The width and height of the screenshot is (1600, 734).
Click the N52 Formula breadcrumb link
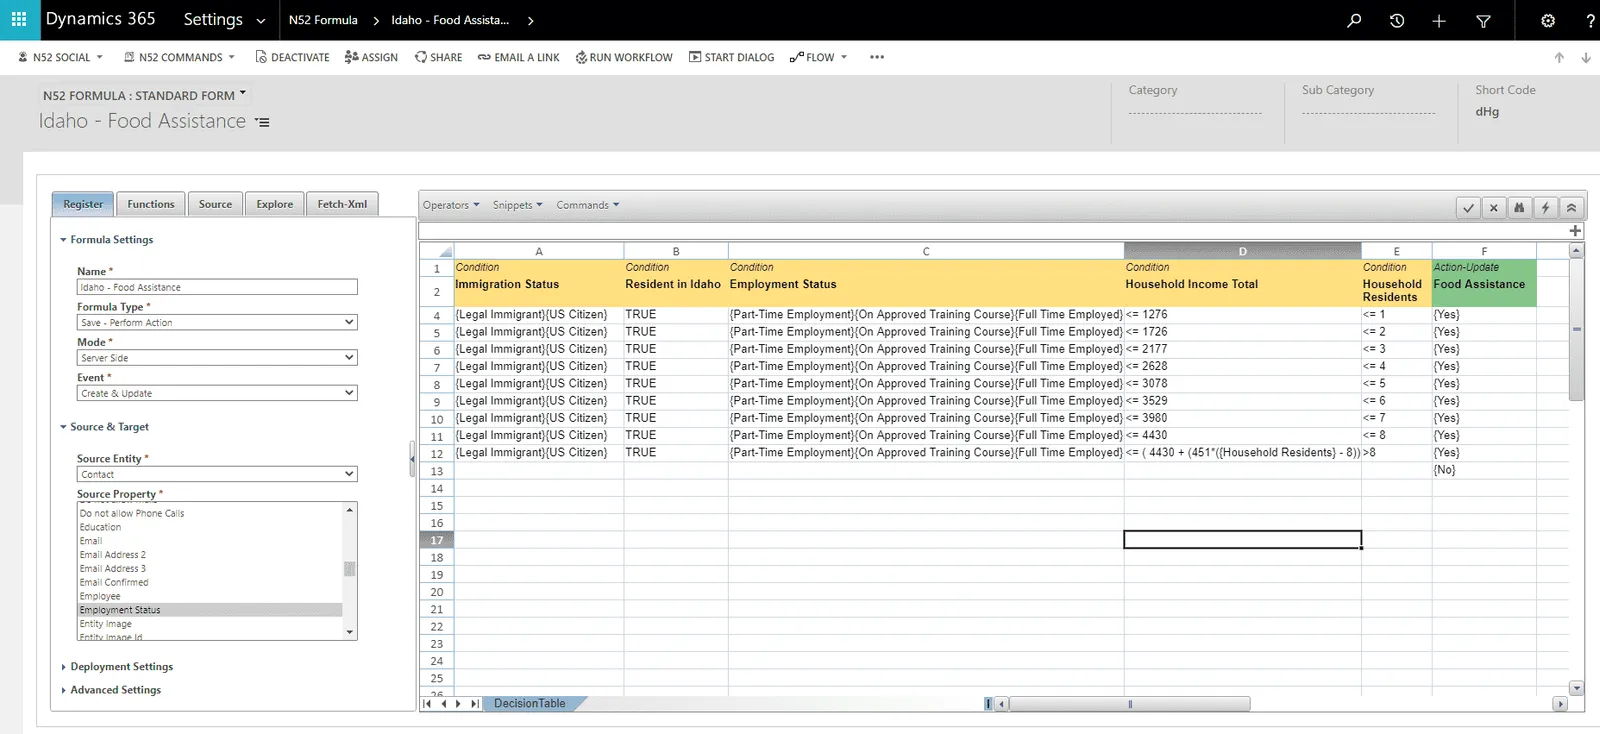pyautogui.click(x=323, y=20)
